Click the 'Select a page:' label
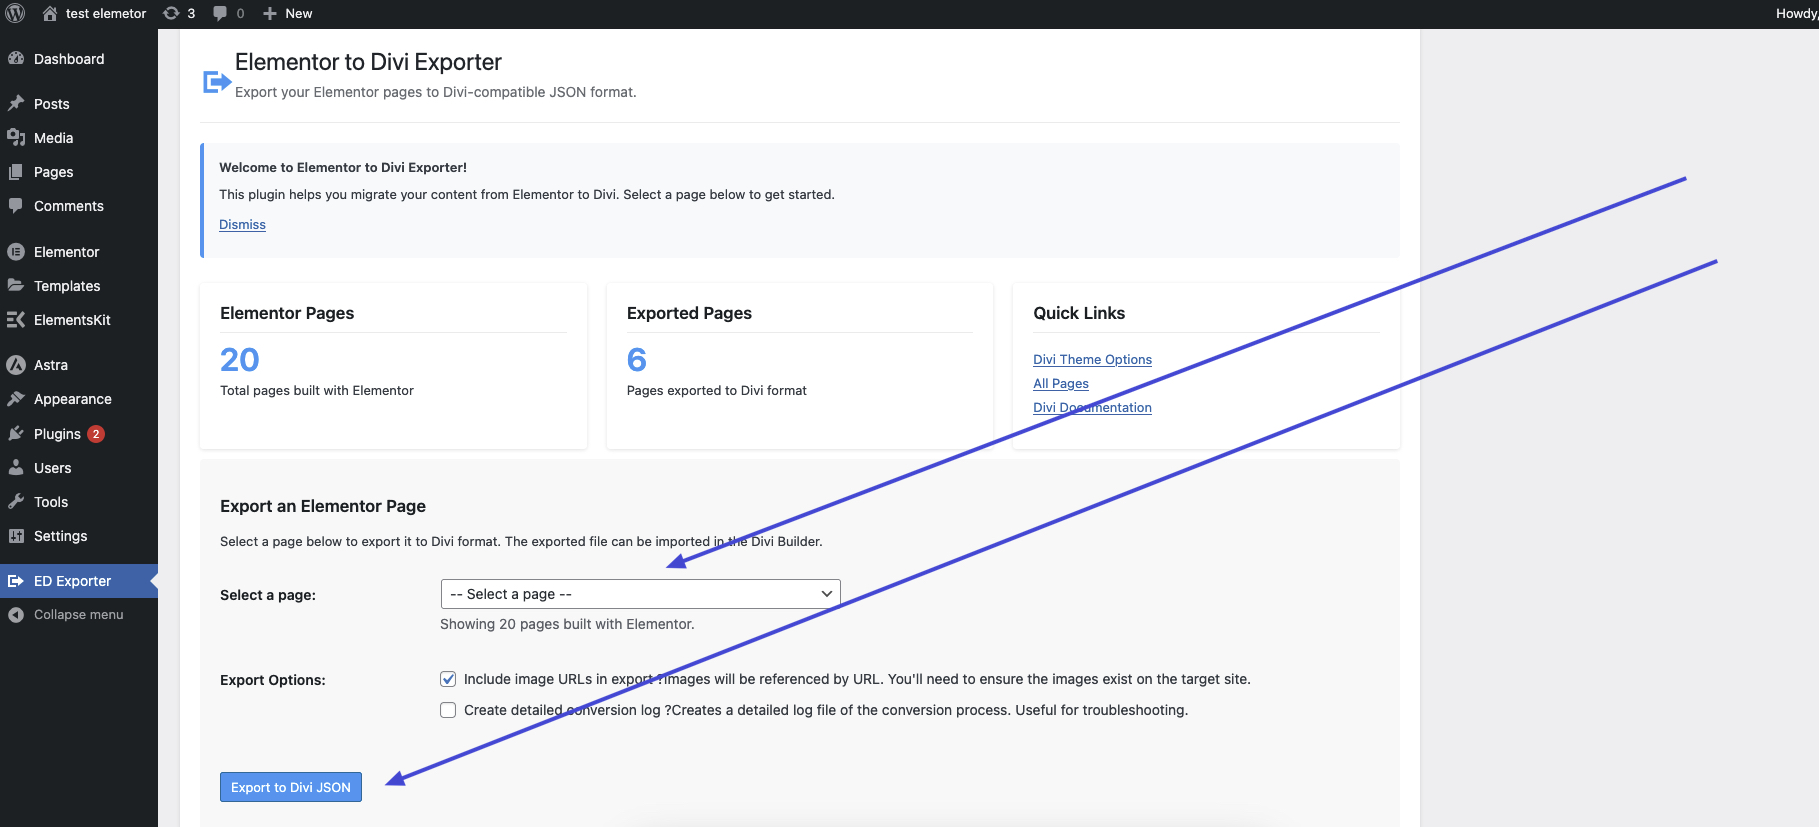 (x=268, y=595)
